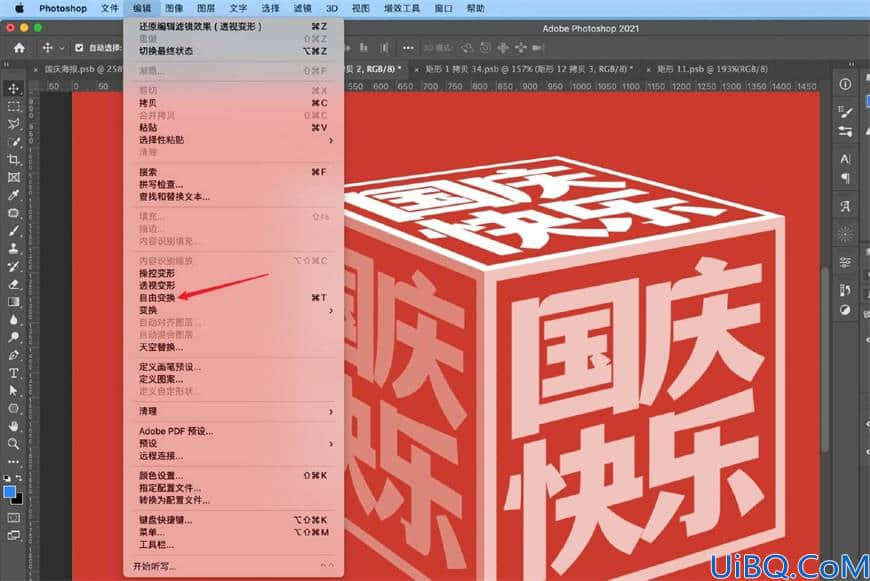
Task: Select the Pen tool
Action: click(13, 355)
